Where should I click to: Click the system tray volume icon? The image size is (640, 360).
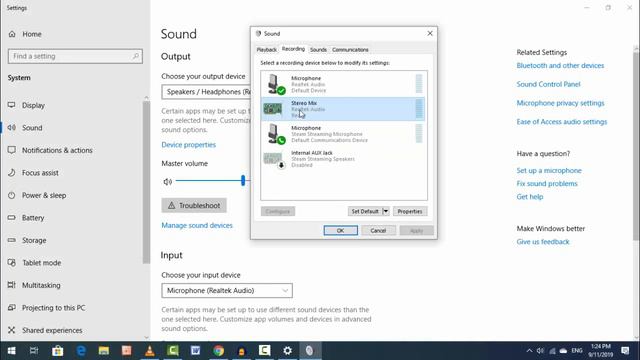point(540,351)
